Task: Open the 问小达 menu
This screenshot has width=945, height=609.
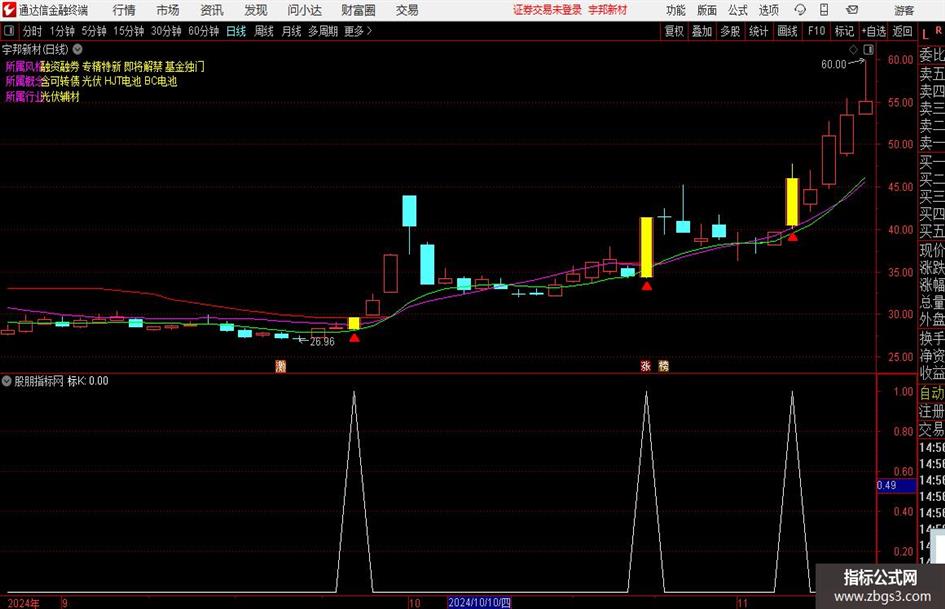Action: point(304,10)
